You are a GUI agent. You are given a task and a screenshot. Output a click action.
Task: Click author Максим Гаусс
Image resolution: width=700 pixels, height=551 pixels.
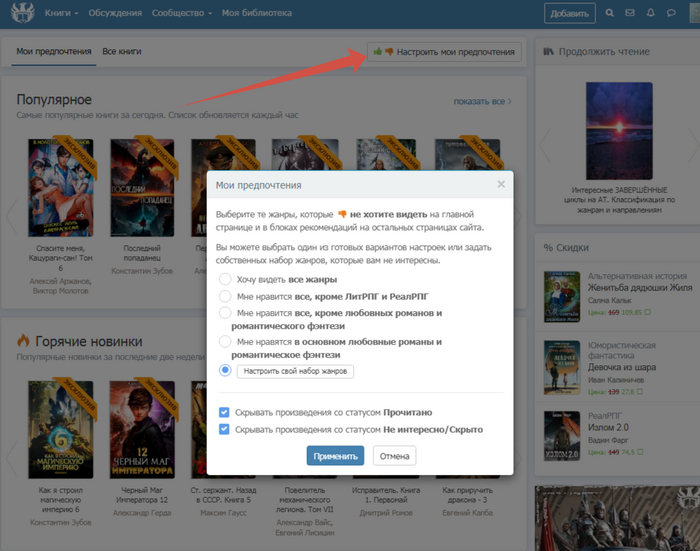pyautogui.click(x=223, y=513)
